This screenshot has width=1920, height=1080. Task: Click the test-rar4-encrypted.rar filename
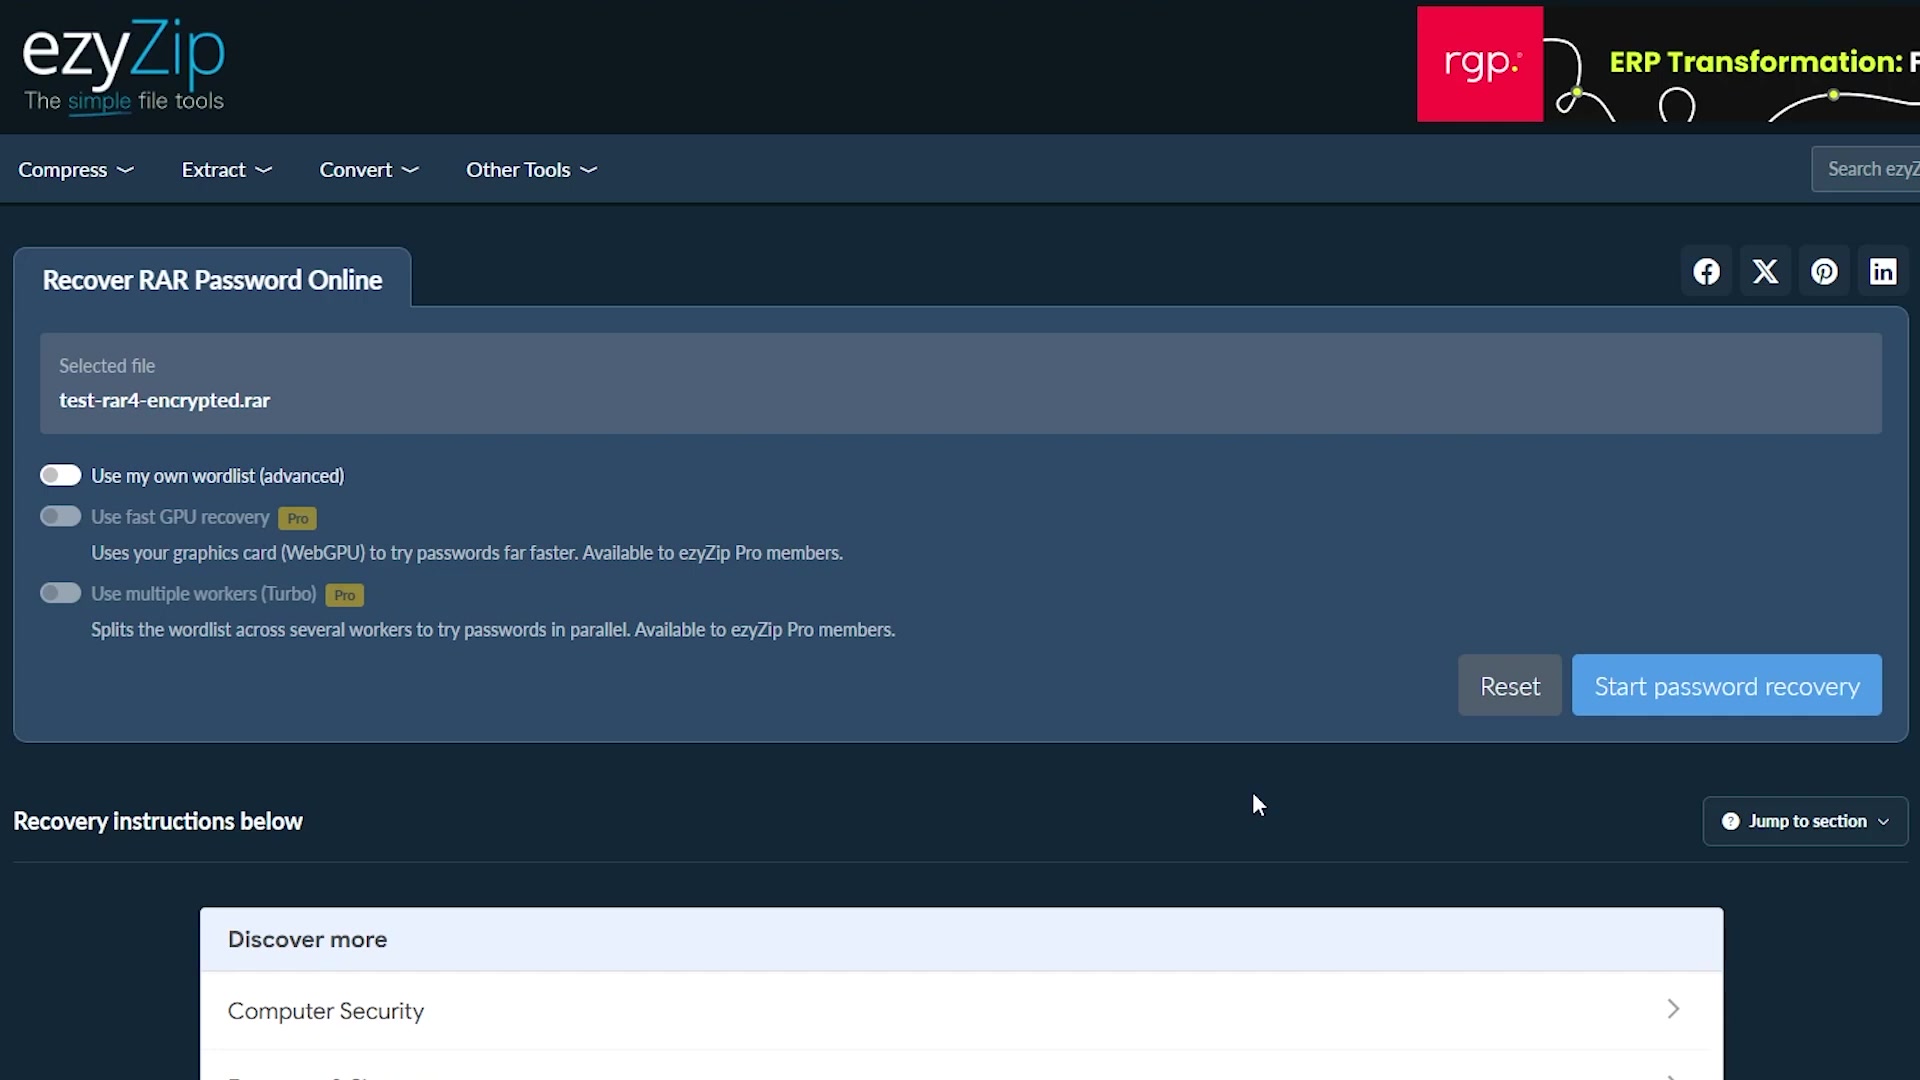(164, 400)
